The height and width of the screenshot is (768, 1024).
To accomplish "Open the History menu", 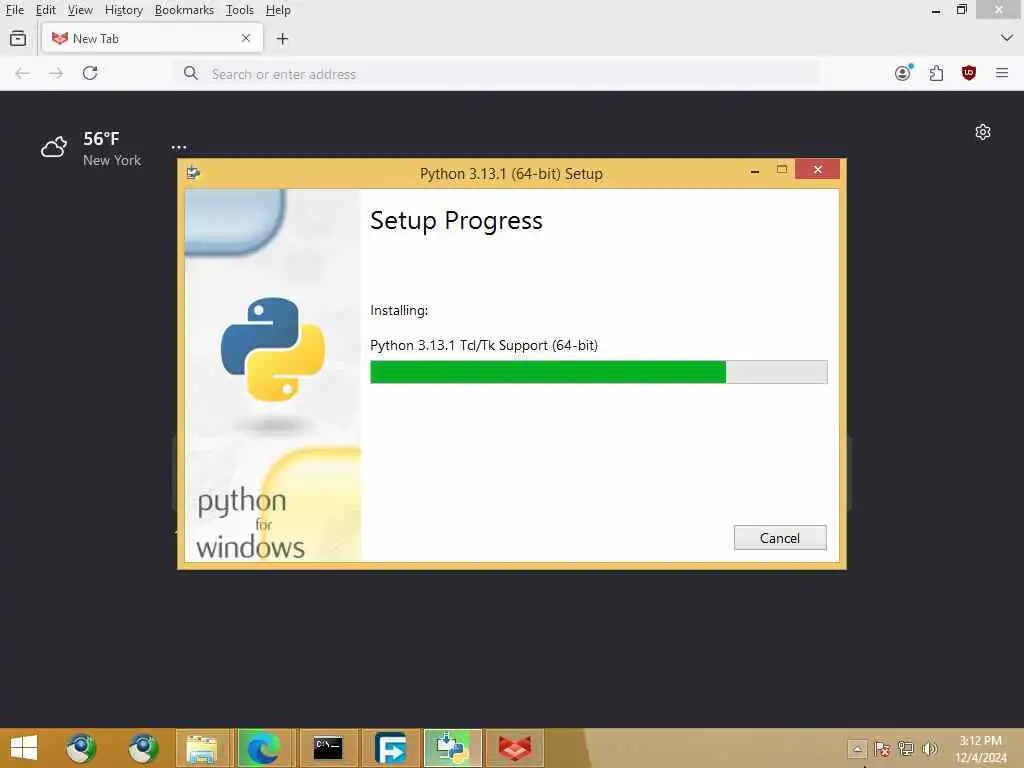I will (123, 10).
